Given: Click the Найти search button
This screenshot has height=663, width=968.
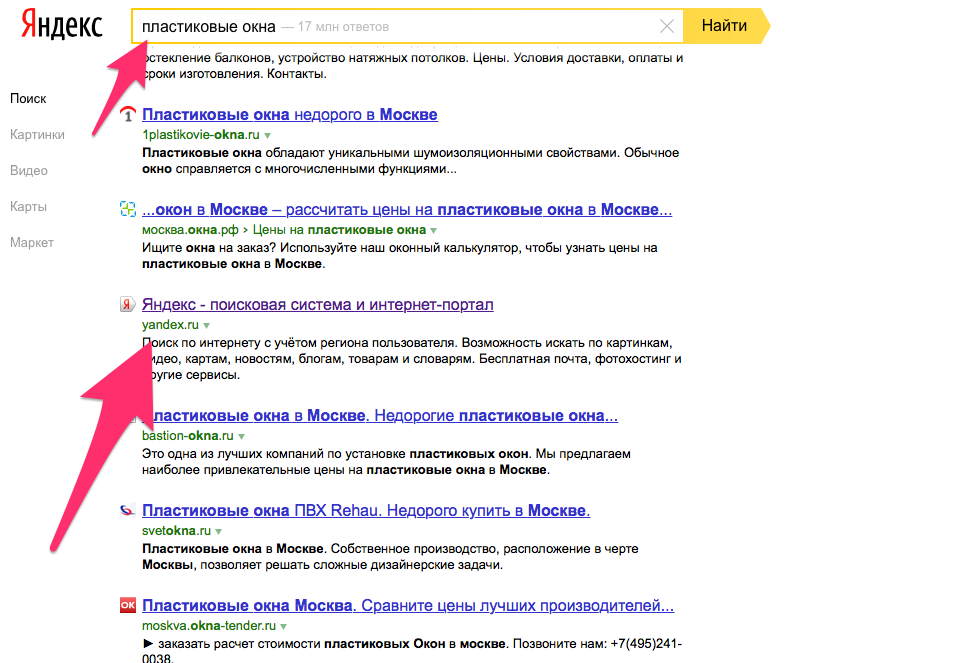Looking at the screenshot, I should point(725,26).
